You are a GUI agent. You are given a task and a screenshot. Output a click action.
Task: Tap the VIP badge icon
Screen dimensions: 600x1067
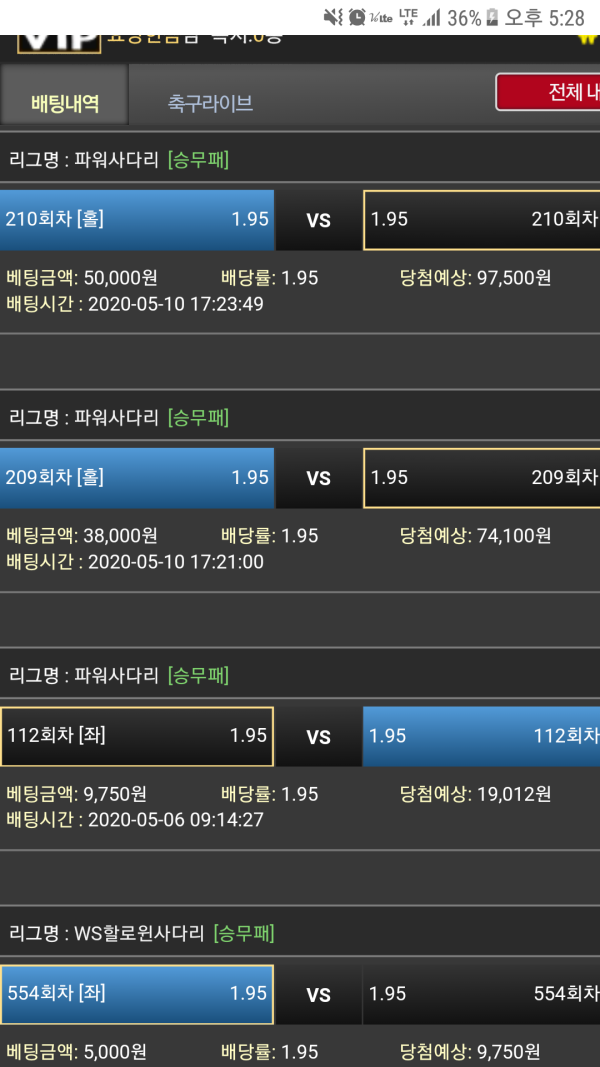(x=60, y=42)
